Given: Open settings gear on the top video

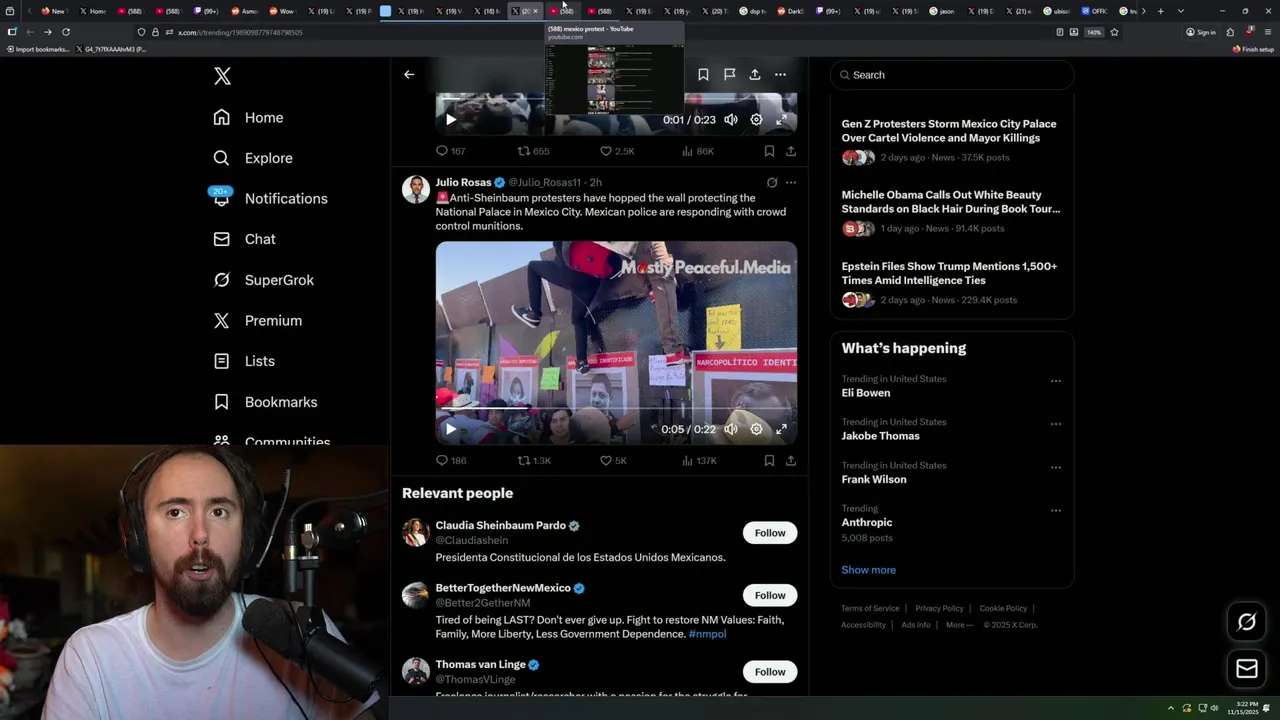Looking at the screenshot, I should (x=756, y=120).
